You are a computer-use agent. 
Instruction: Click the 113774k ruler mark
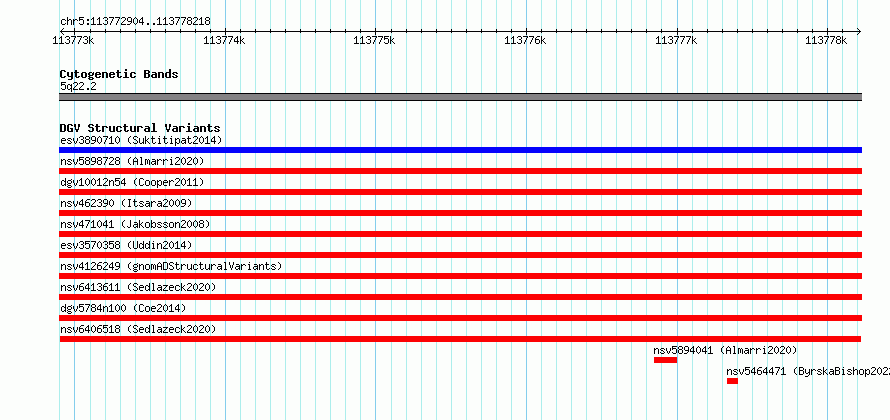click(224, 40)
